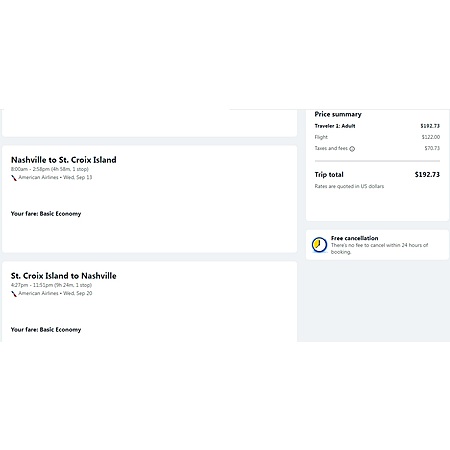
Task: Select the 4:27pm - 11:51pm flight time details
Action: [51, 285]
